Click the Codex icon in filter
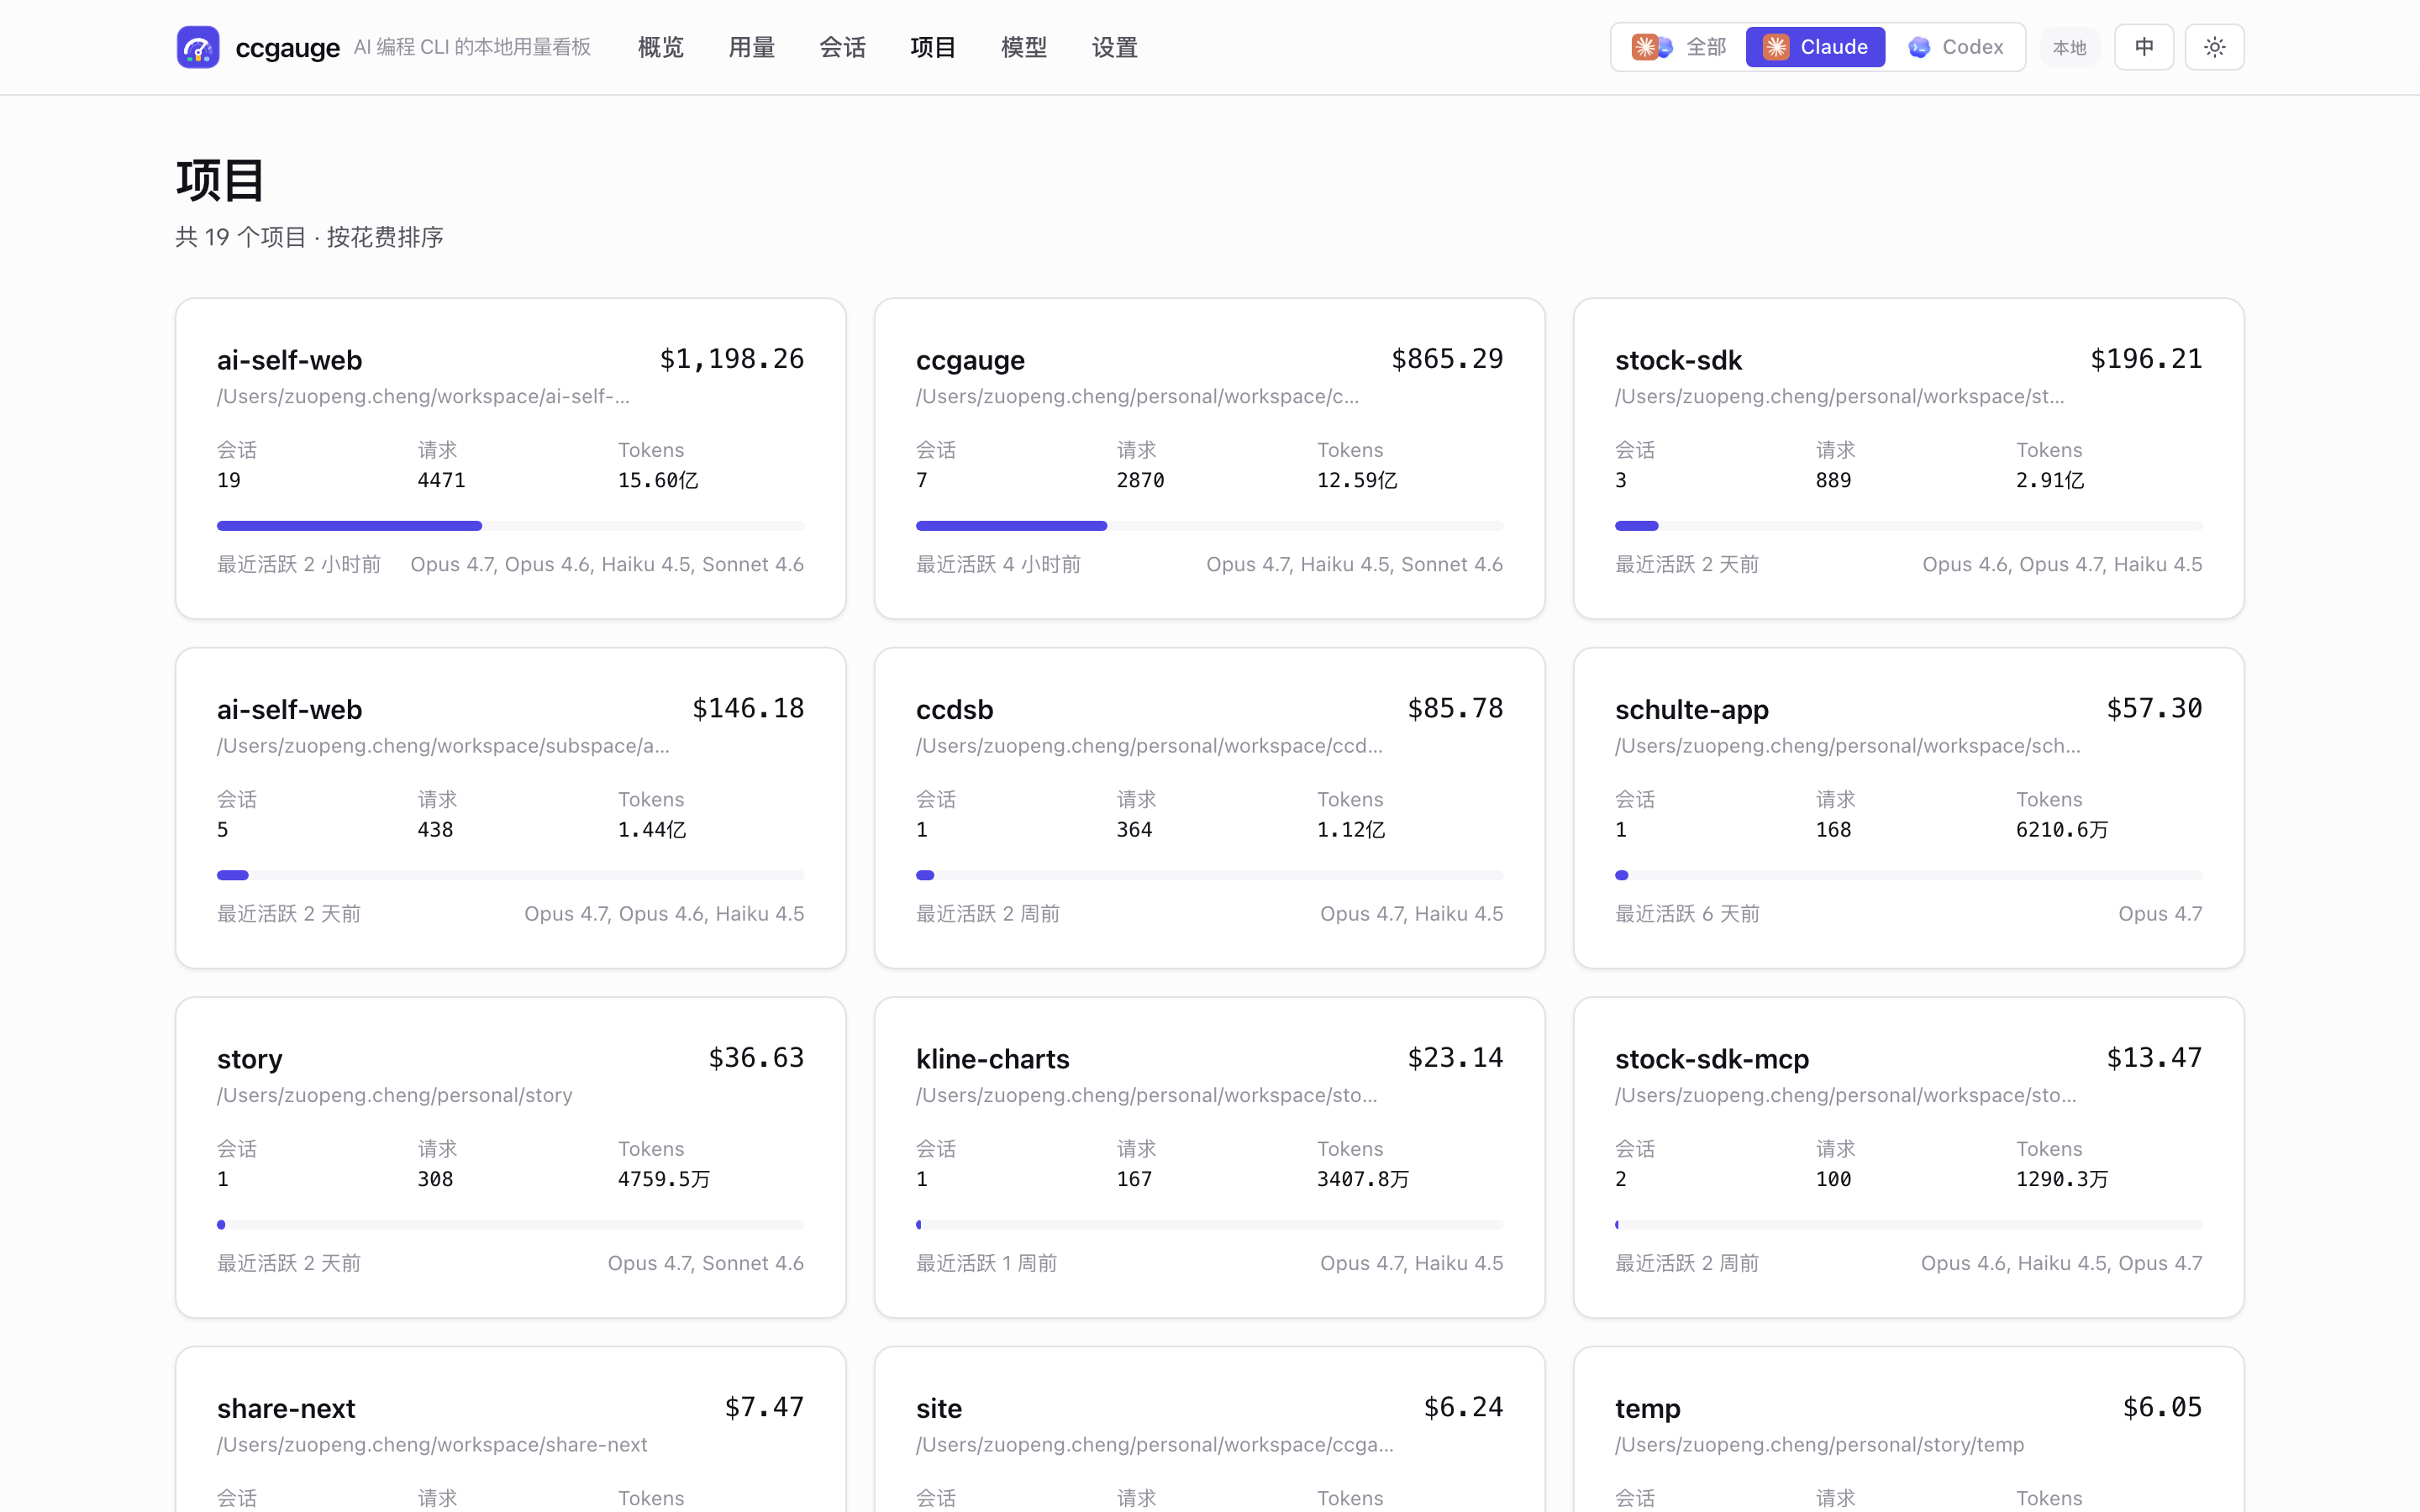This screenshot has width=2420, height=1512. pos(1918,47)
